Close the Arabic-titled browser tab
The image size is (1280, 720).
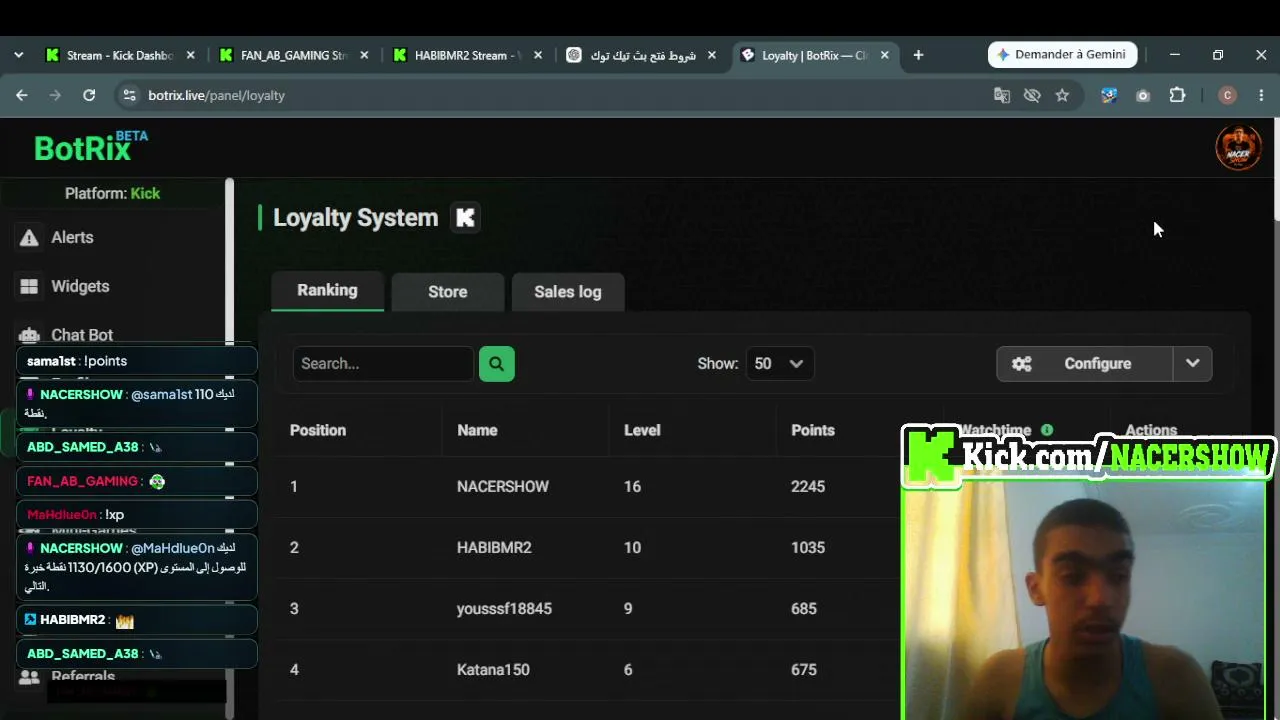(x=712, y=55)
